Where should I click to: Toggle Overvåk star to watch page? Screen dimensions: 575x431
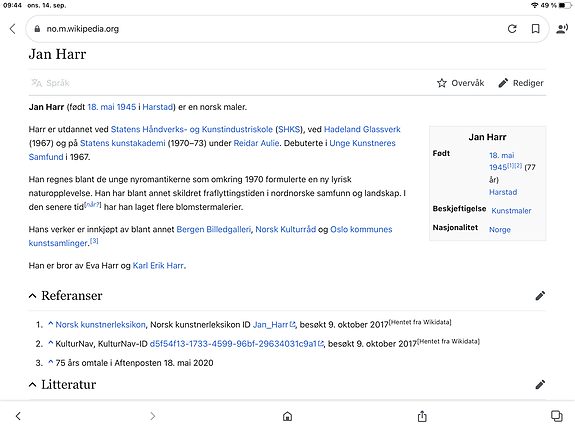461,83
